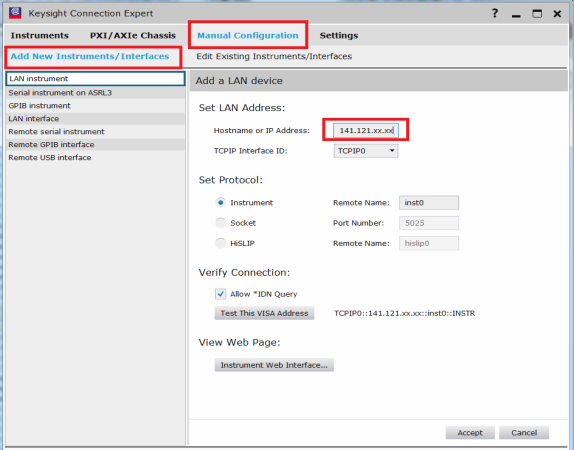Click the Keysight Connection Expert app icon
Screen dimensions: 574x450
(15, 13)
